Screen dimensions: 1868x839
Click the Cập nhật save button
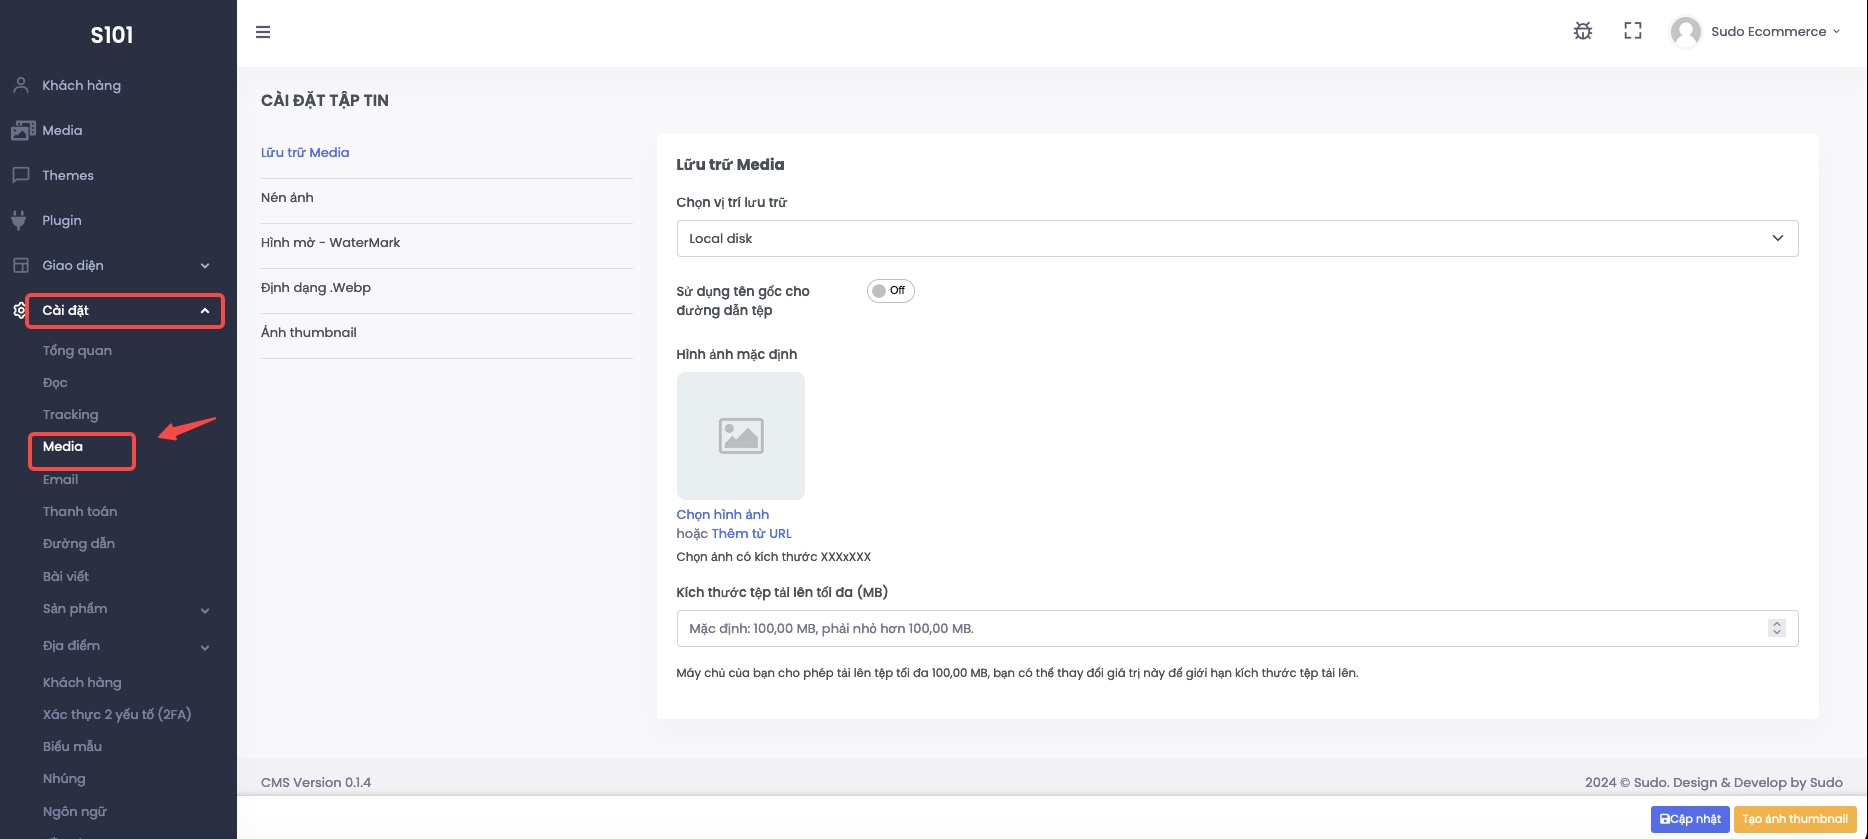coord(1690,819)
